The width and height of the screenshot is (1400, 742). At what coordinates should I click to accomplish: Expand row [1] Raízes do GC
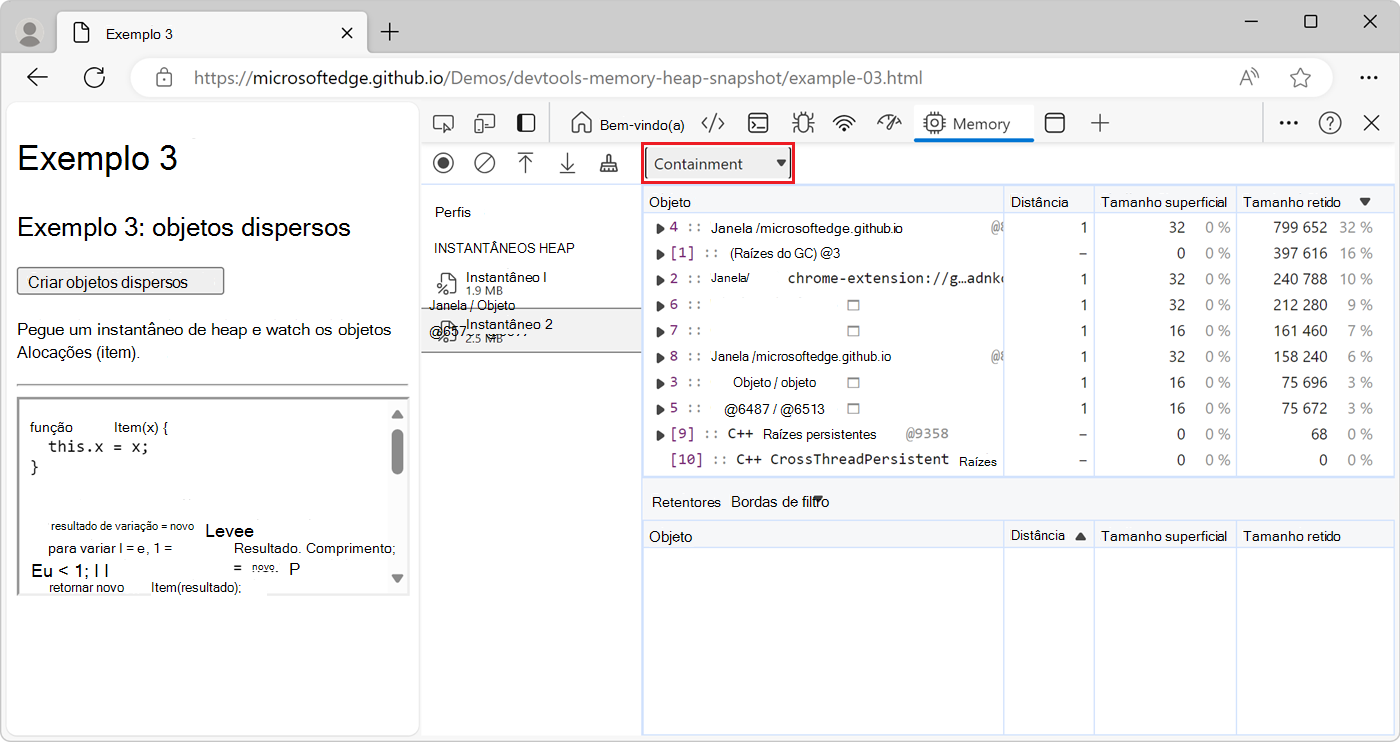point(660,254)
